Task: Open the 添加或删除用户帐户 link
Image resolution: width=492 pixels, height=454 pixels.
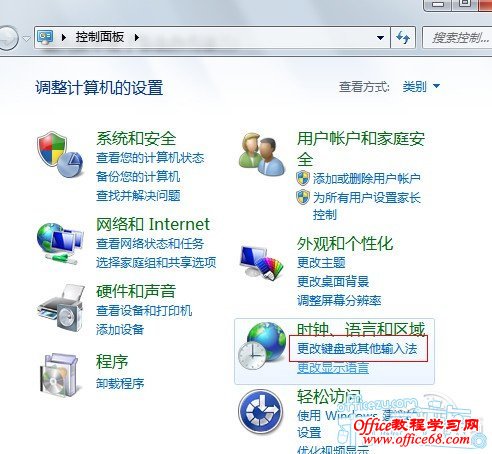Action: 366,179
